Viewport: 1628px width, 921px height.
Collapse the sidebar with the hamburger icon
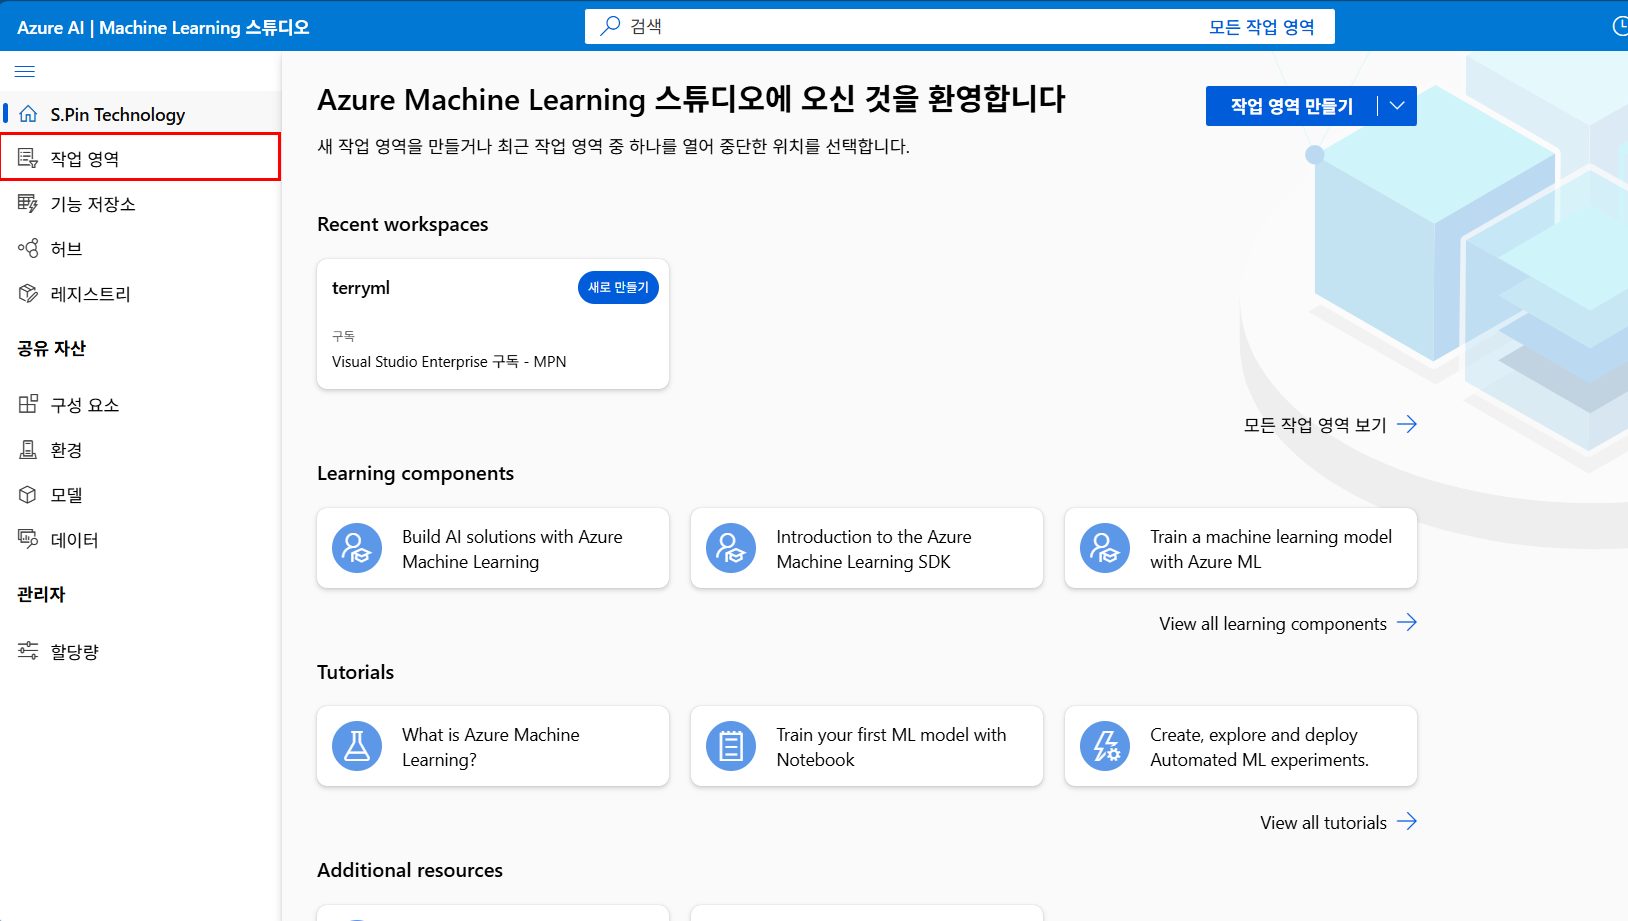click(25, 71)
